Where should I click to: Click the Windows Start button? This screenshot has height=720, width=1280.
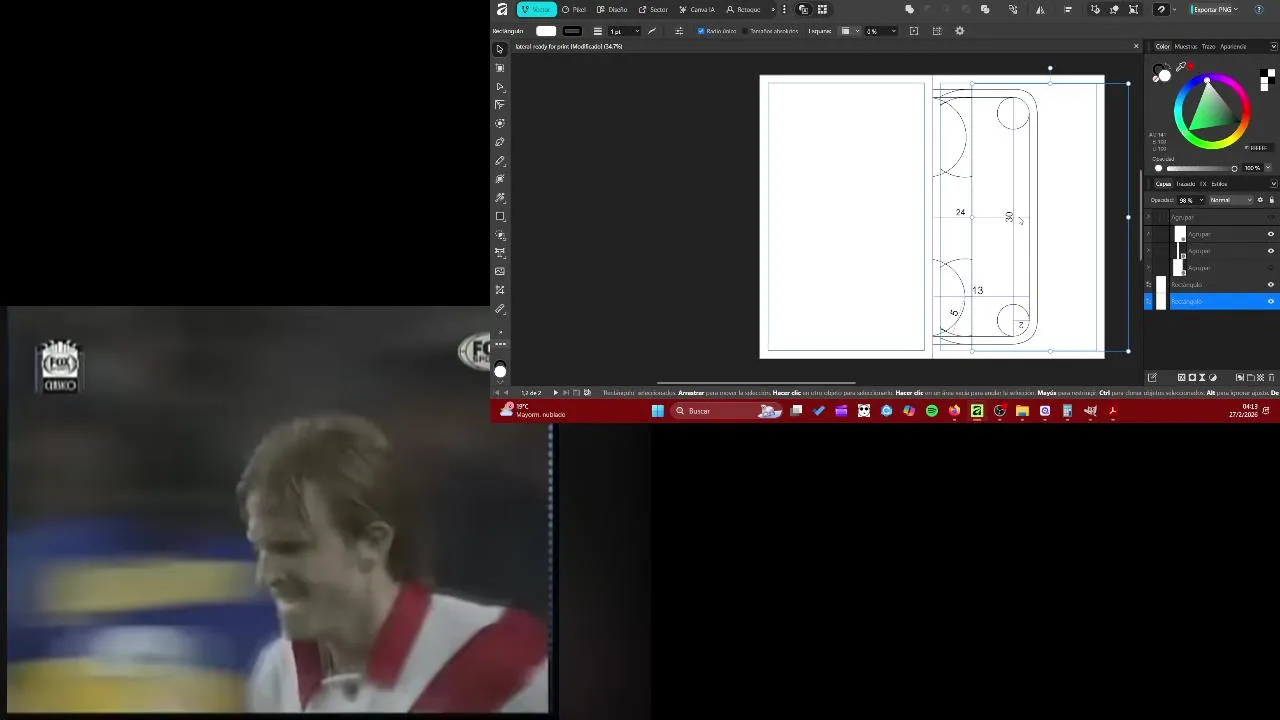pos(658,411)
